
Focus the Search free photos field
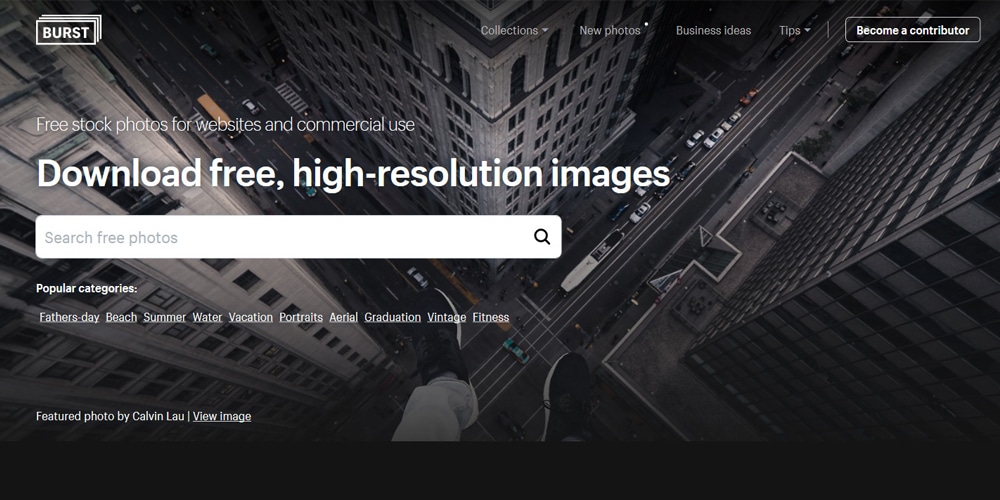[298, 237]
